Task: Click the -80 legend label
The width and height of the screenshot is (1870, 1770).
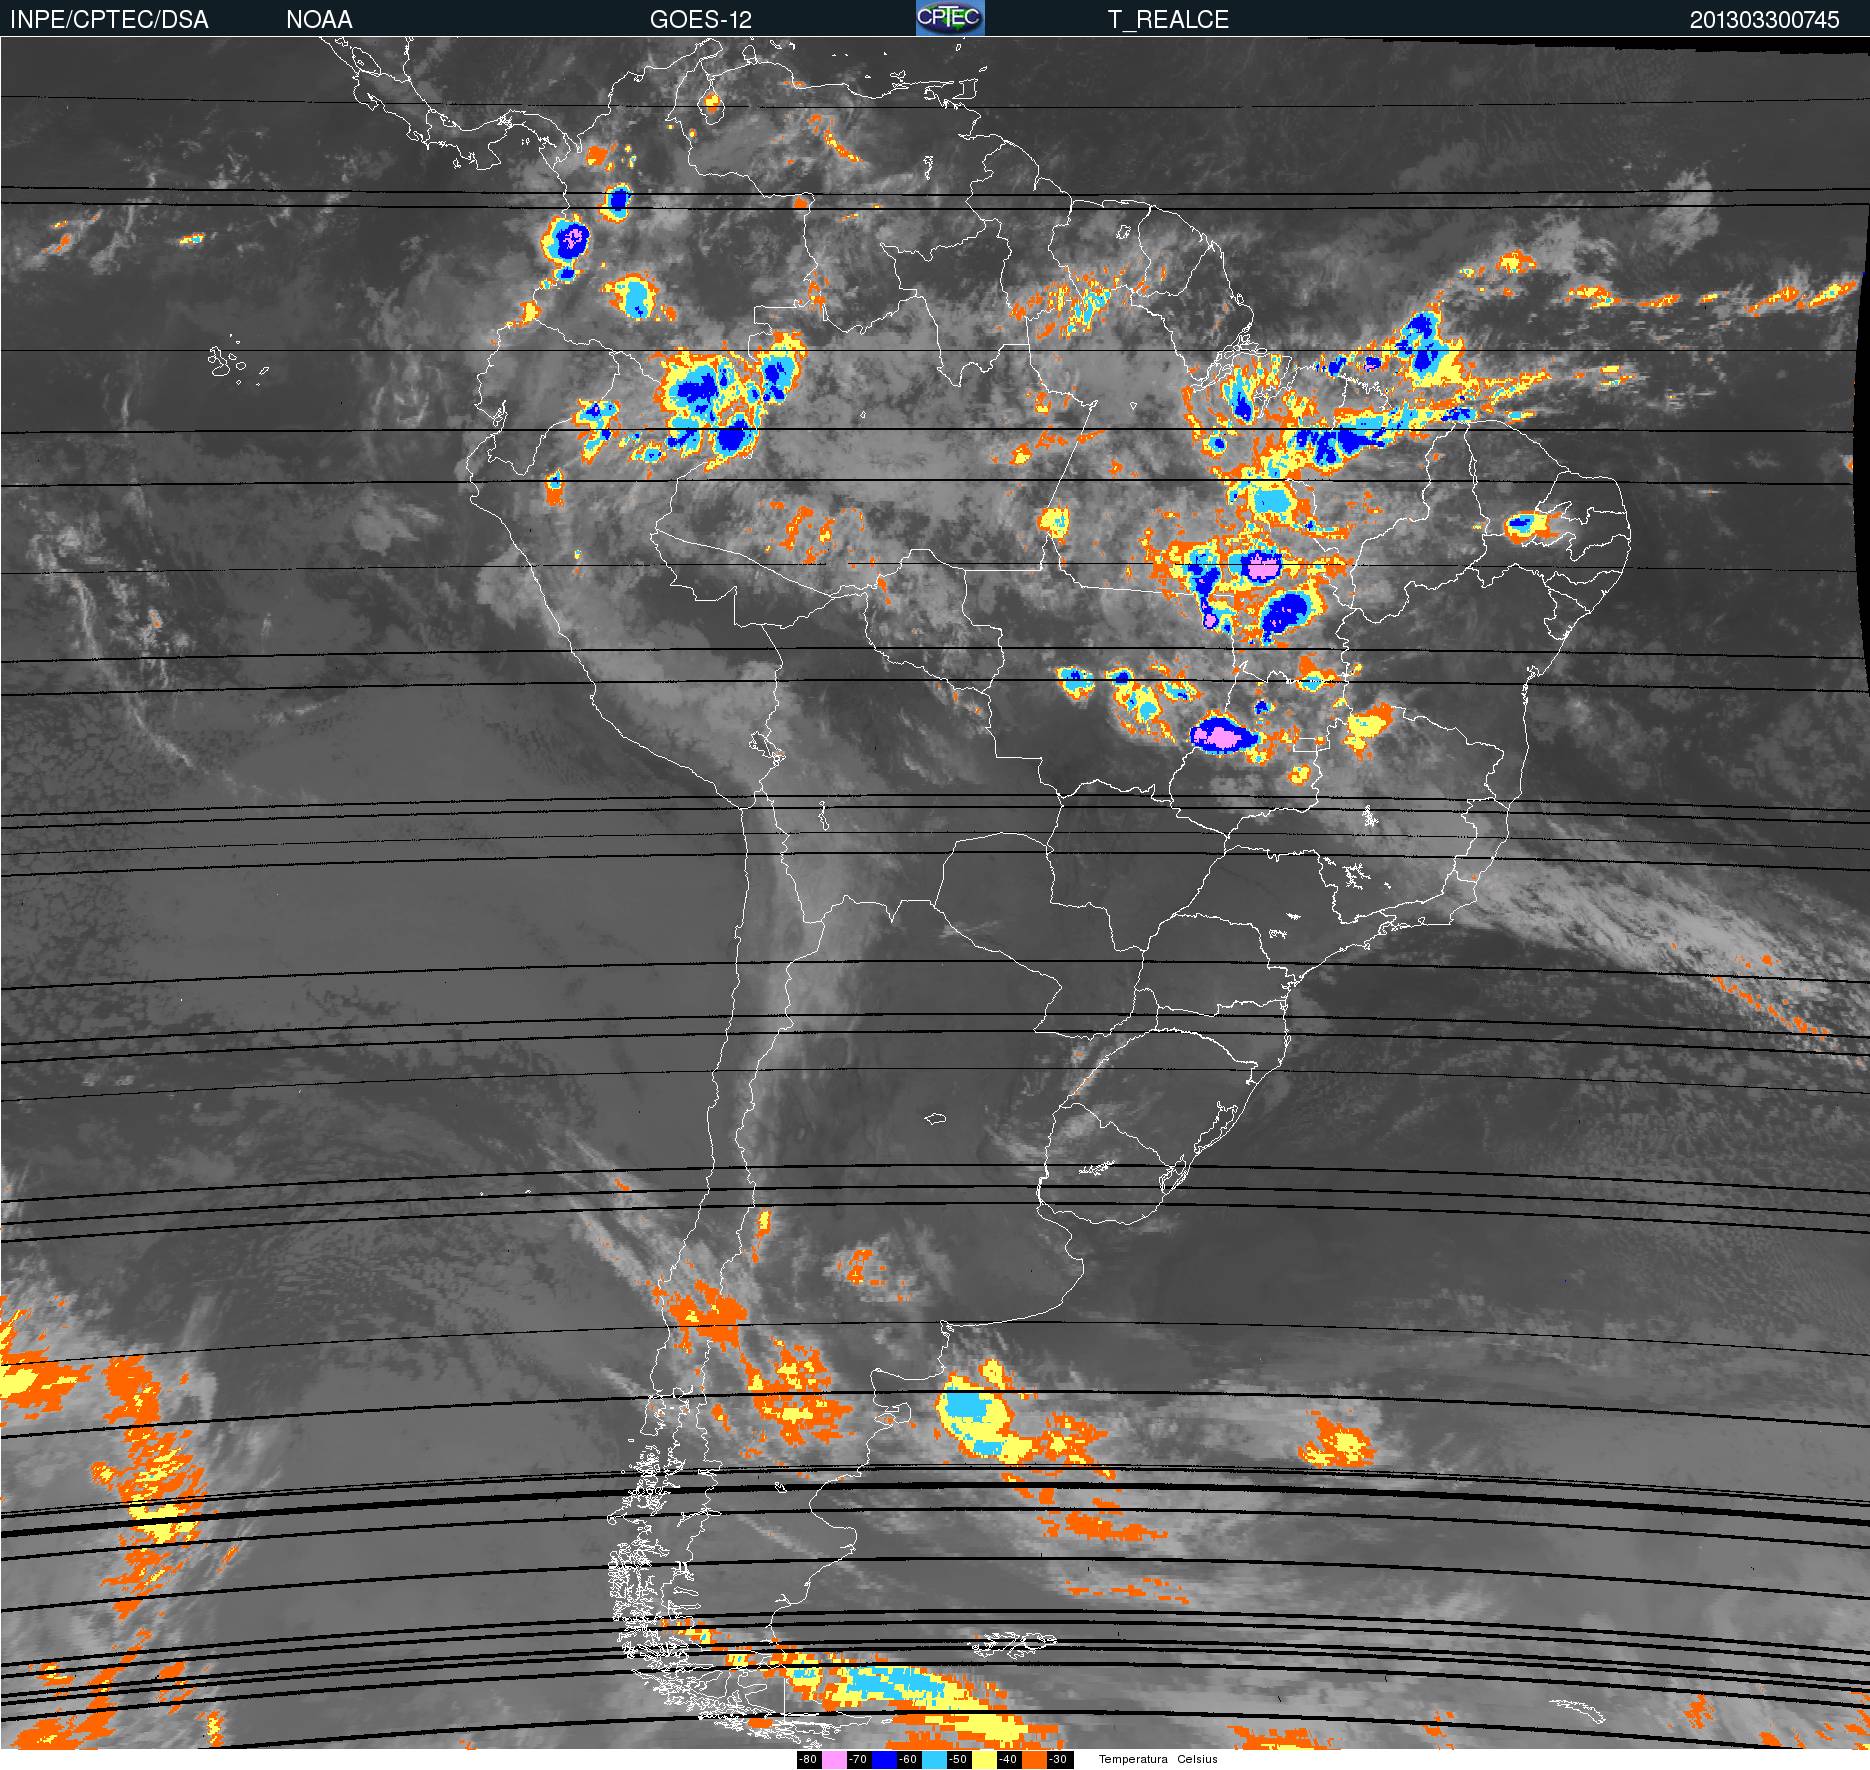Action: [x=809, y=1760]
